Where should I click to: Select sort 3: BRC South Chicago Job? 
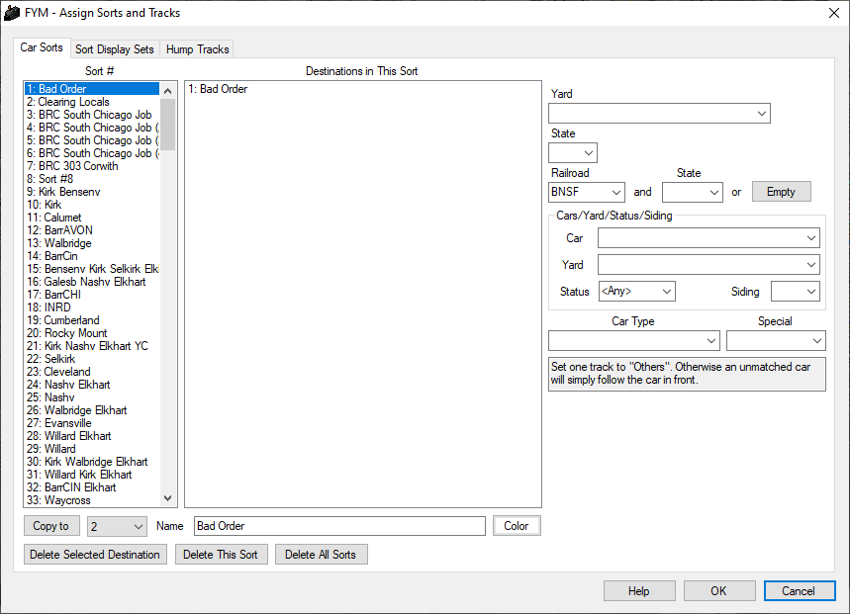pyautogui.click(x=92, y=115)
